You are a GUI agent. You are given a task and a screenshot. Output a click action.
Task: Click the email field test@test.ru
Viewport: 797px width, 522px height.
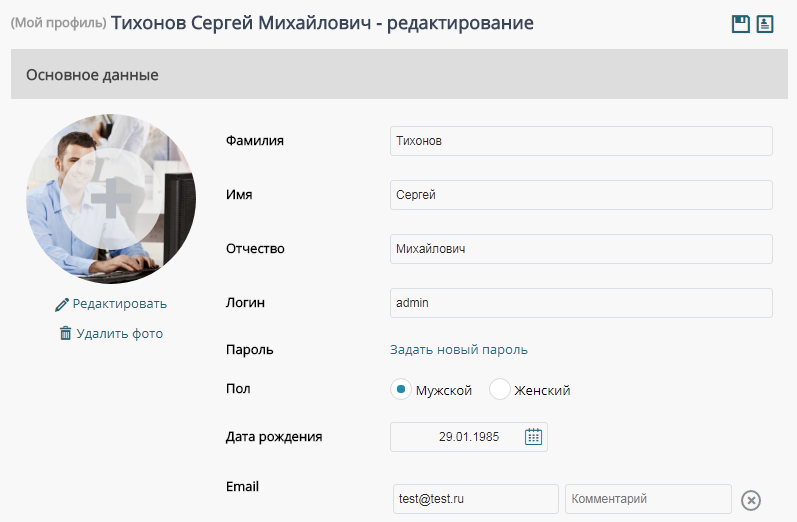(x=475, y=499)
